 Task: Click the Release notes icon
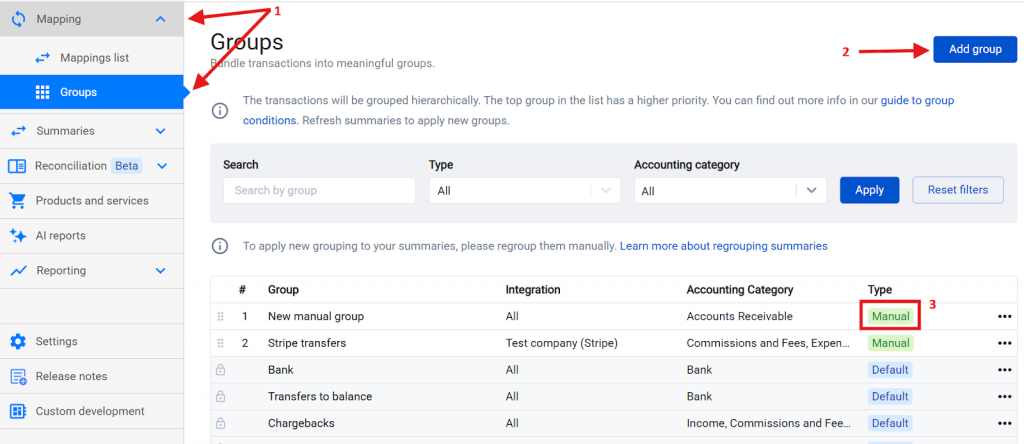(17, 377)
